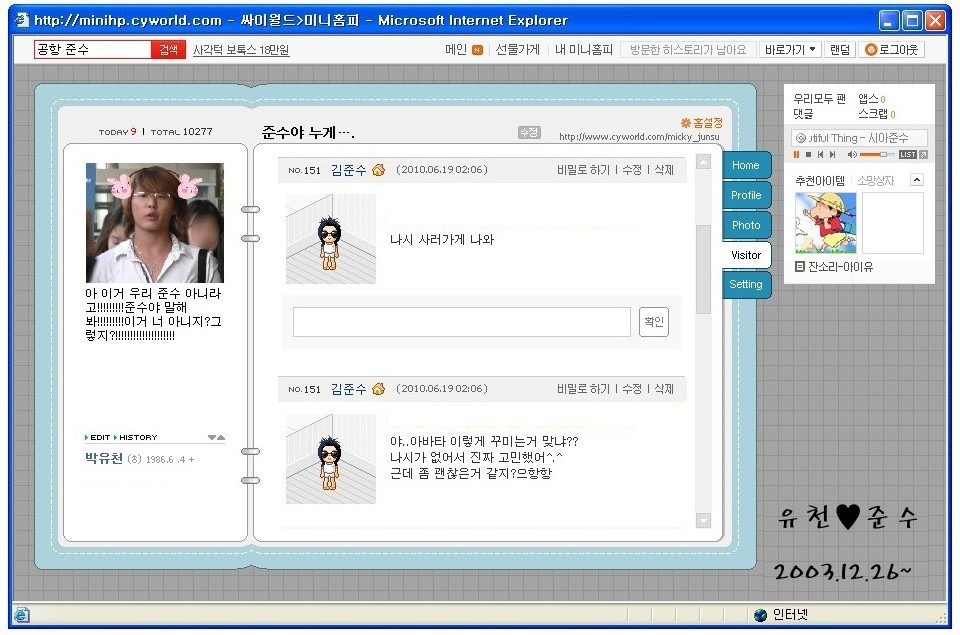
Task: Click the down triangle beside HISTORY
Action: click(x=212, y=437)
